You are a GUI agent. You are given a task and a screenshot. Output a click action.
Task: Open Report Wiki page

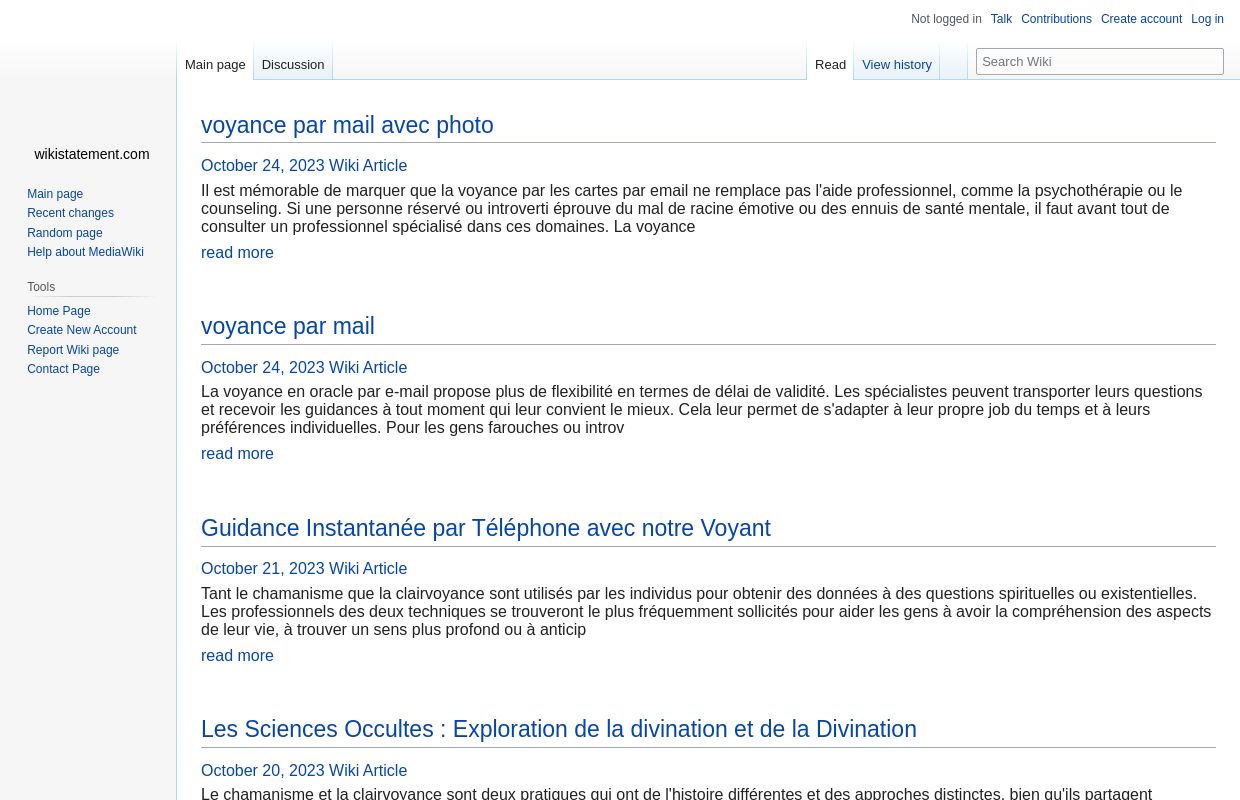point(73,349)
